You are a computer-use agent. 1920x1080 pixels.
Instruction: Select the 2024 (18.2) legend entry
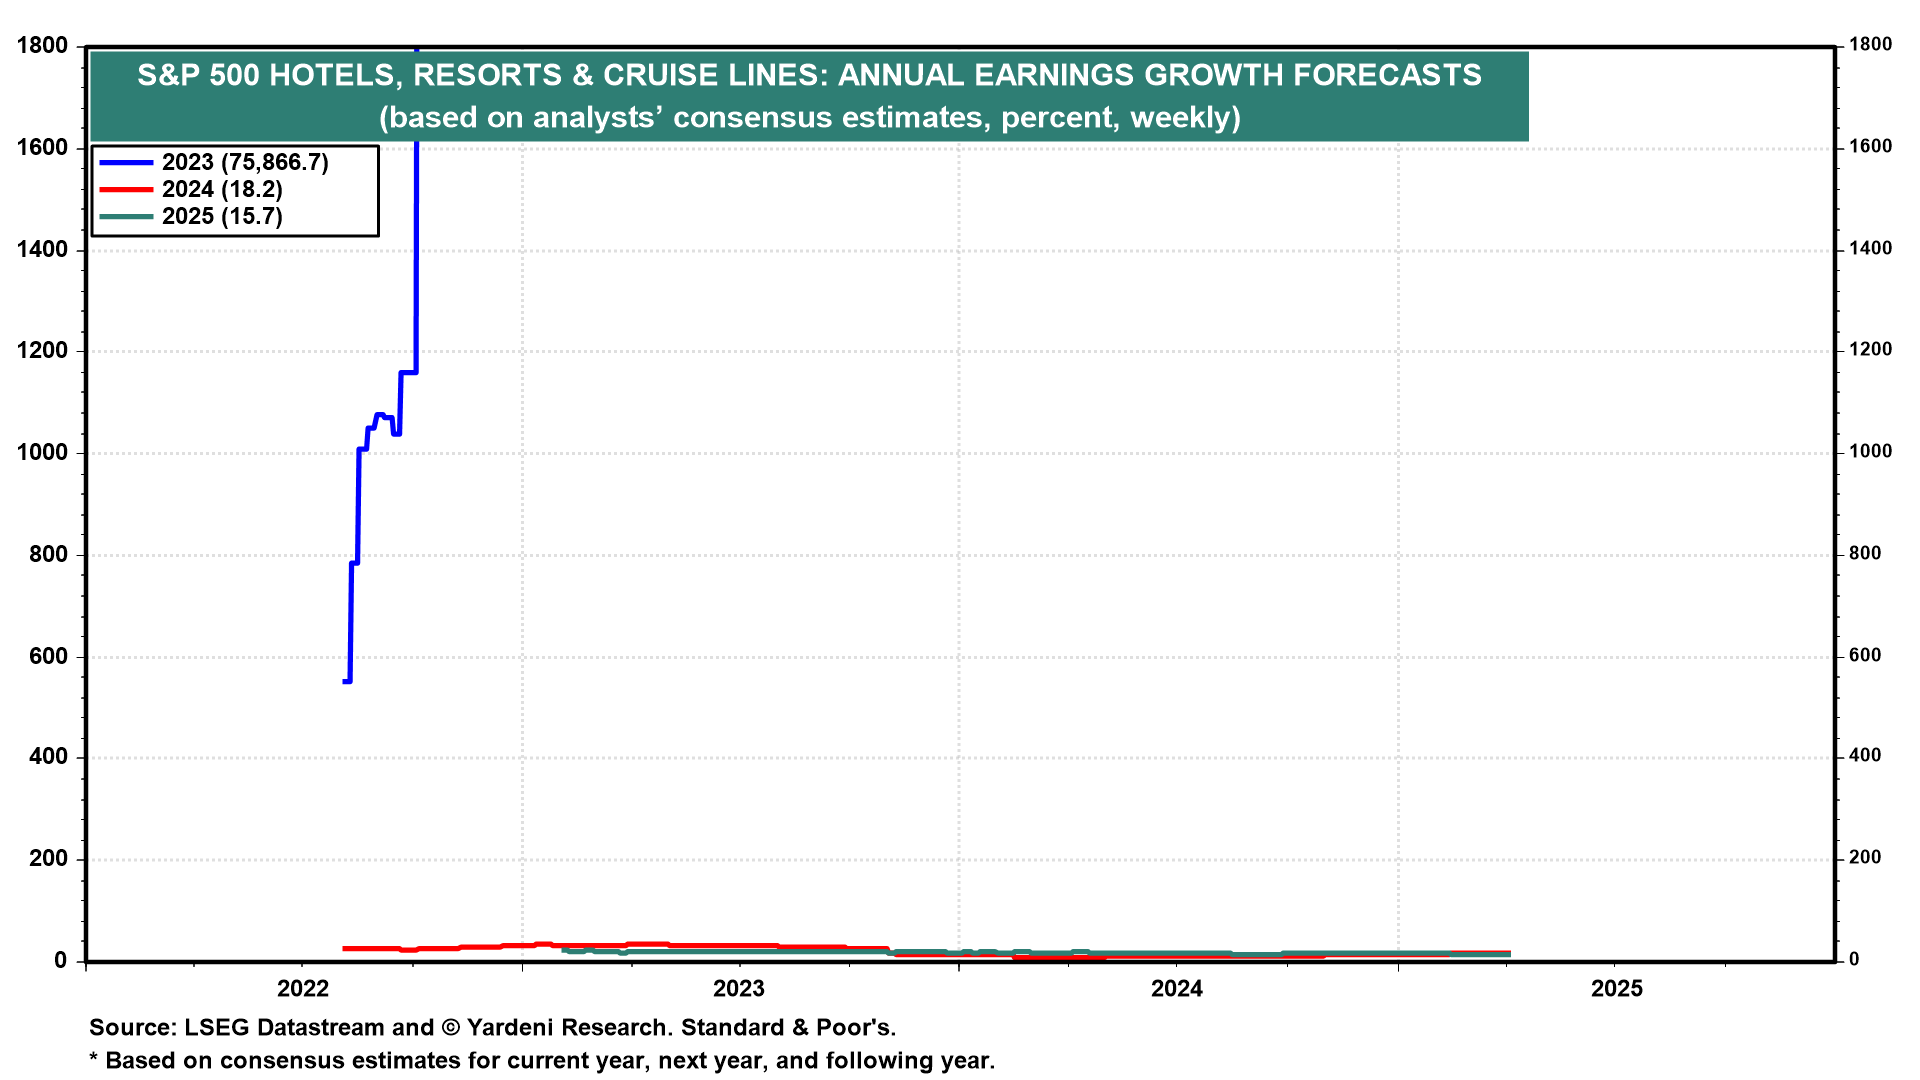(x=222, y=189)
